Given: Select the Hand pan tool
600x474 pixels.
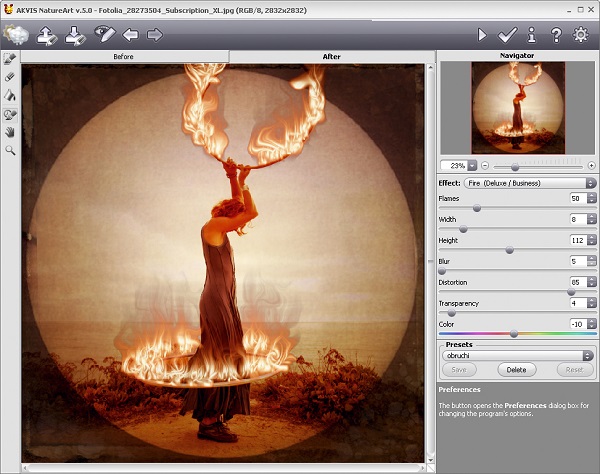Looking at the screenshot, I should pyautogui.click(x=10, y=132).
